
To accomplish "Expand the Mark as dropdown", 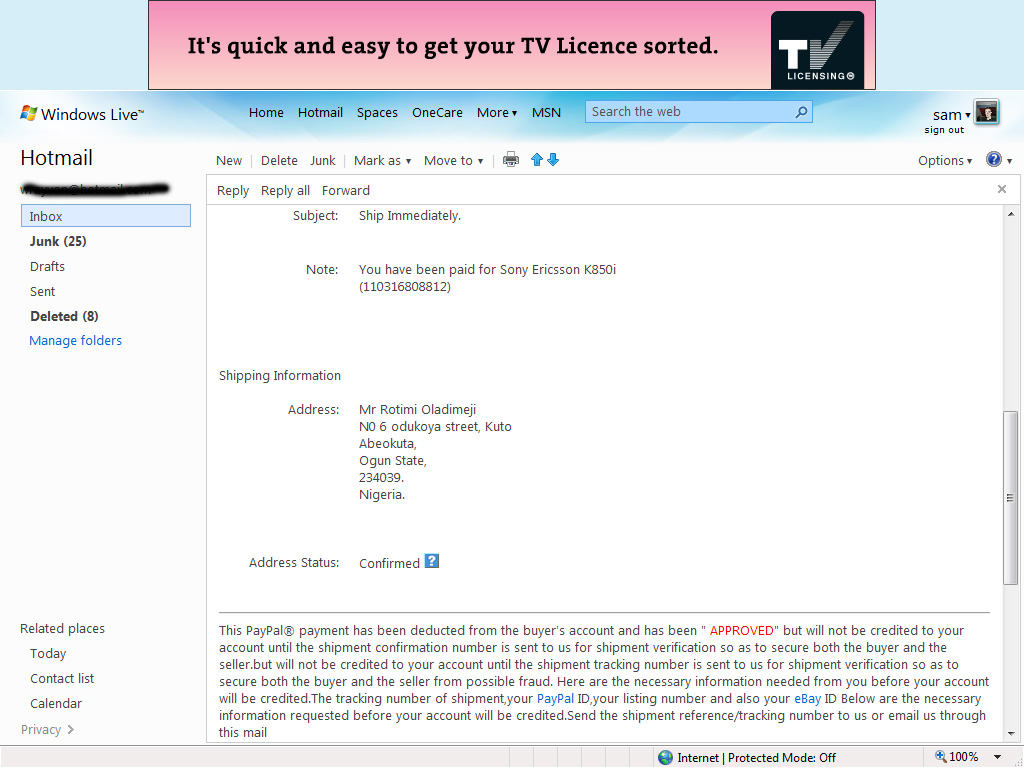I will point(382,161).
